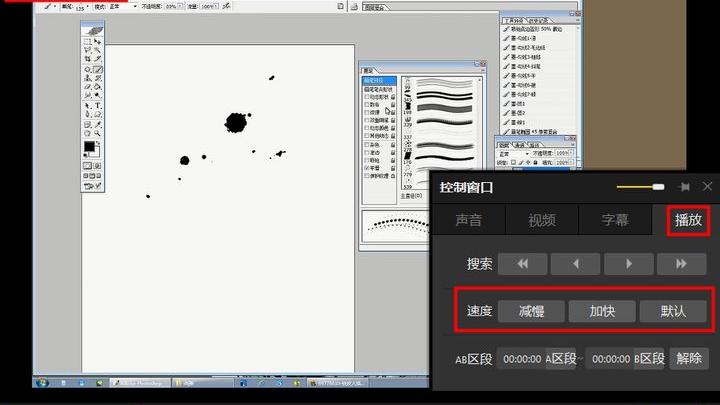Select the Notes tool in toolbox
The height and width of the screenshot is (405, 720).
pyautogui.click(x=87, y=124)
